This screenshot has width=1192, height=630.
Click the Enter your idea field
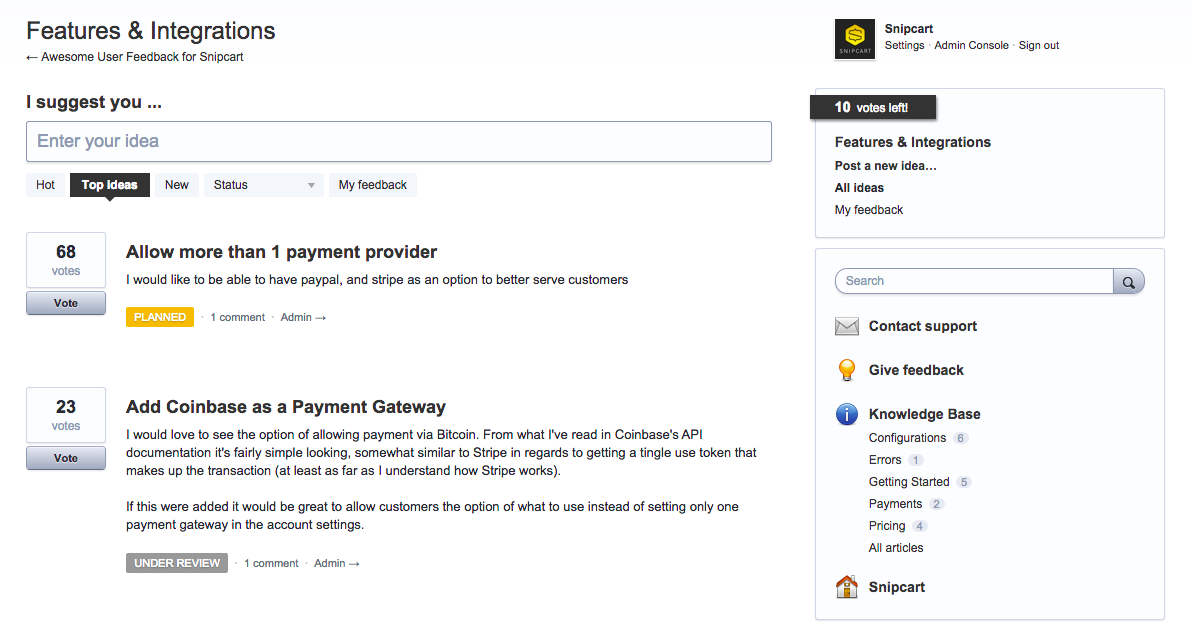pos(399,141)
